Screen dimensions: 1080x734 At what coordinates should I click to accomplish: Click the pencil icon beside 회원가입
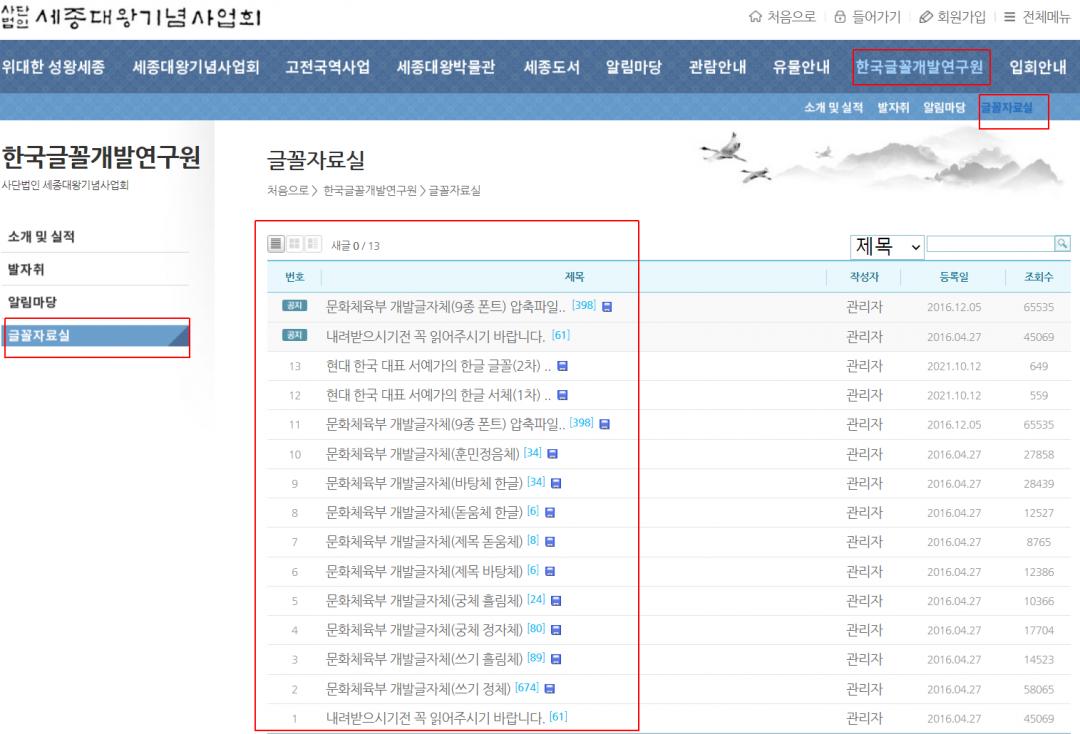[x=925, y=16]
